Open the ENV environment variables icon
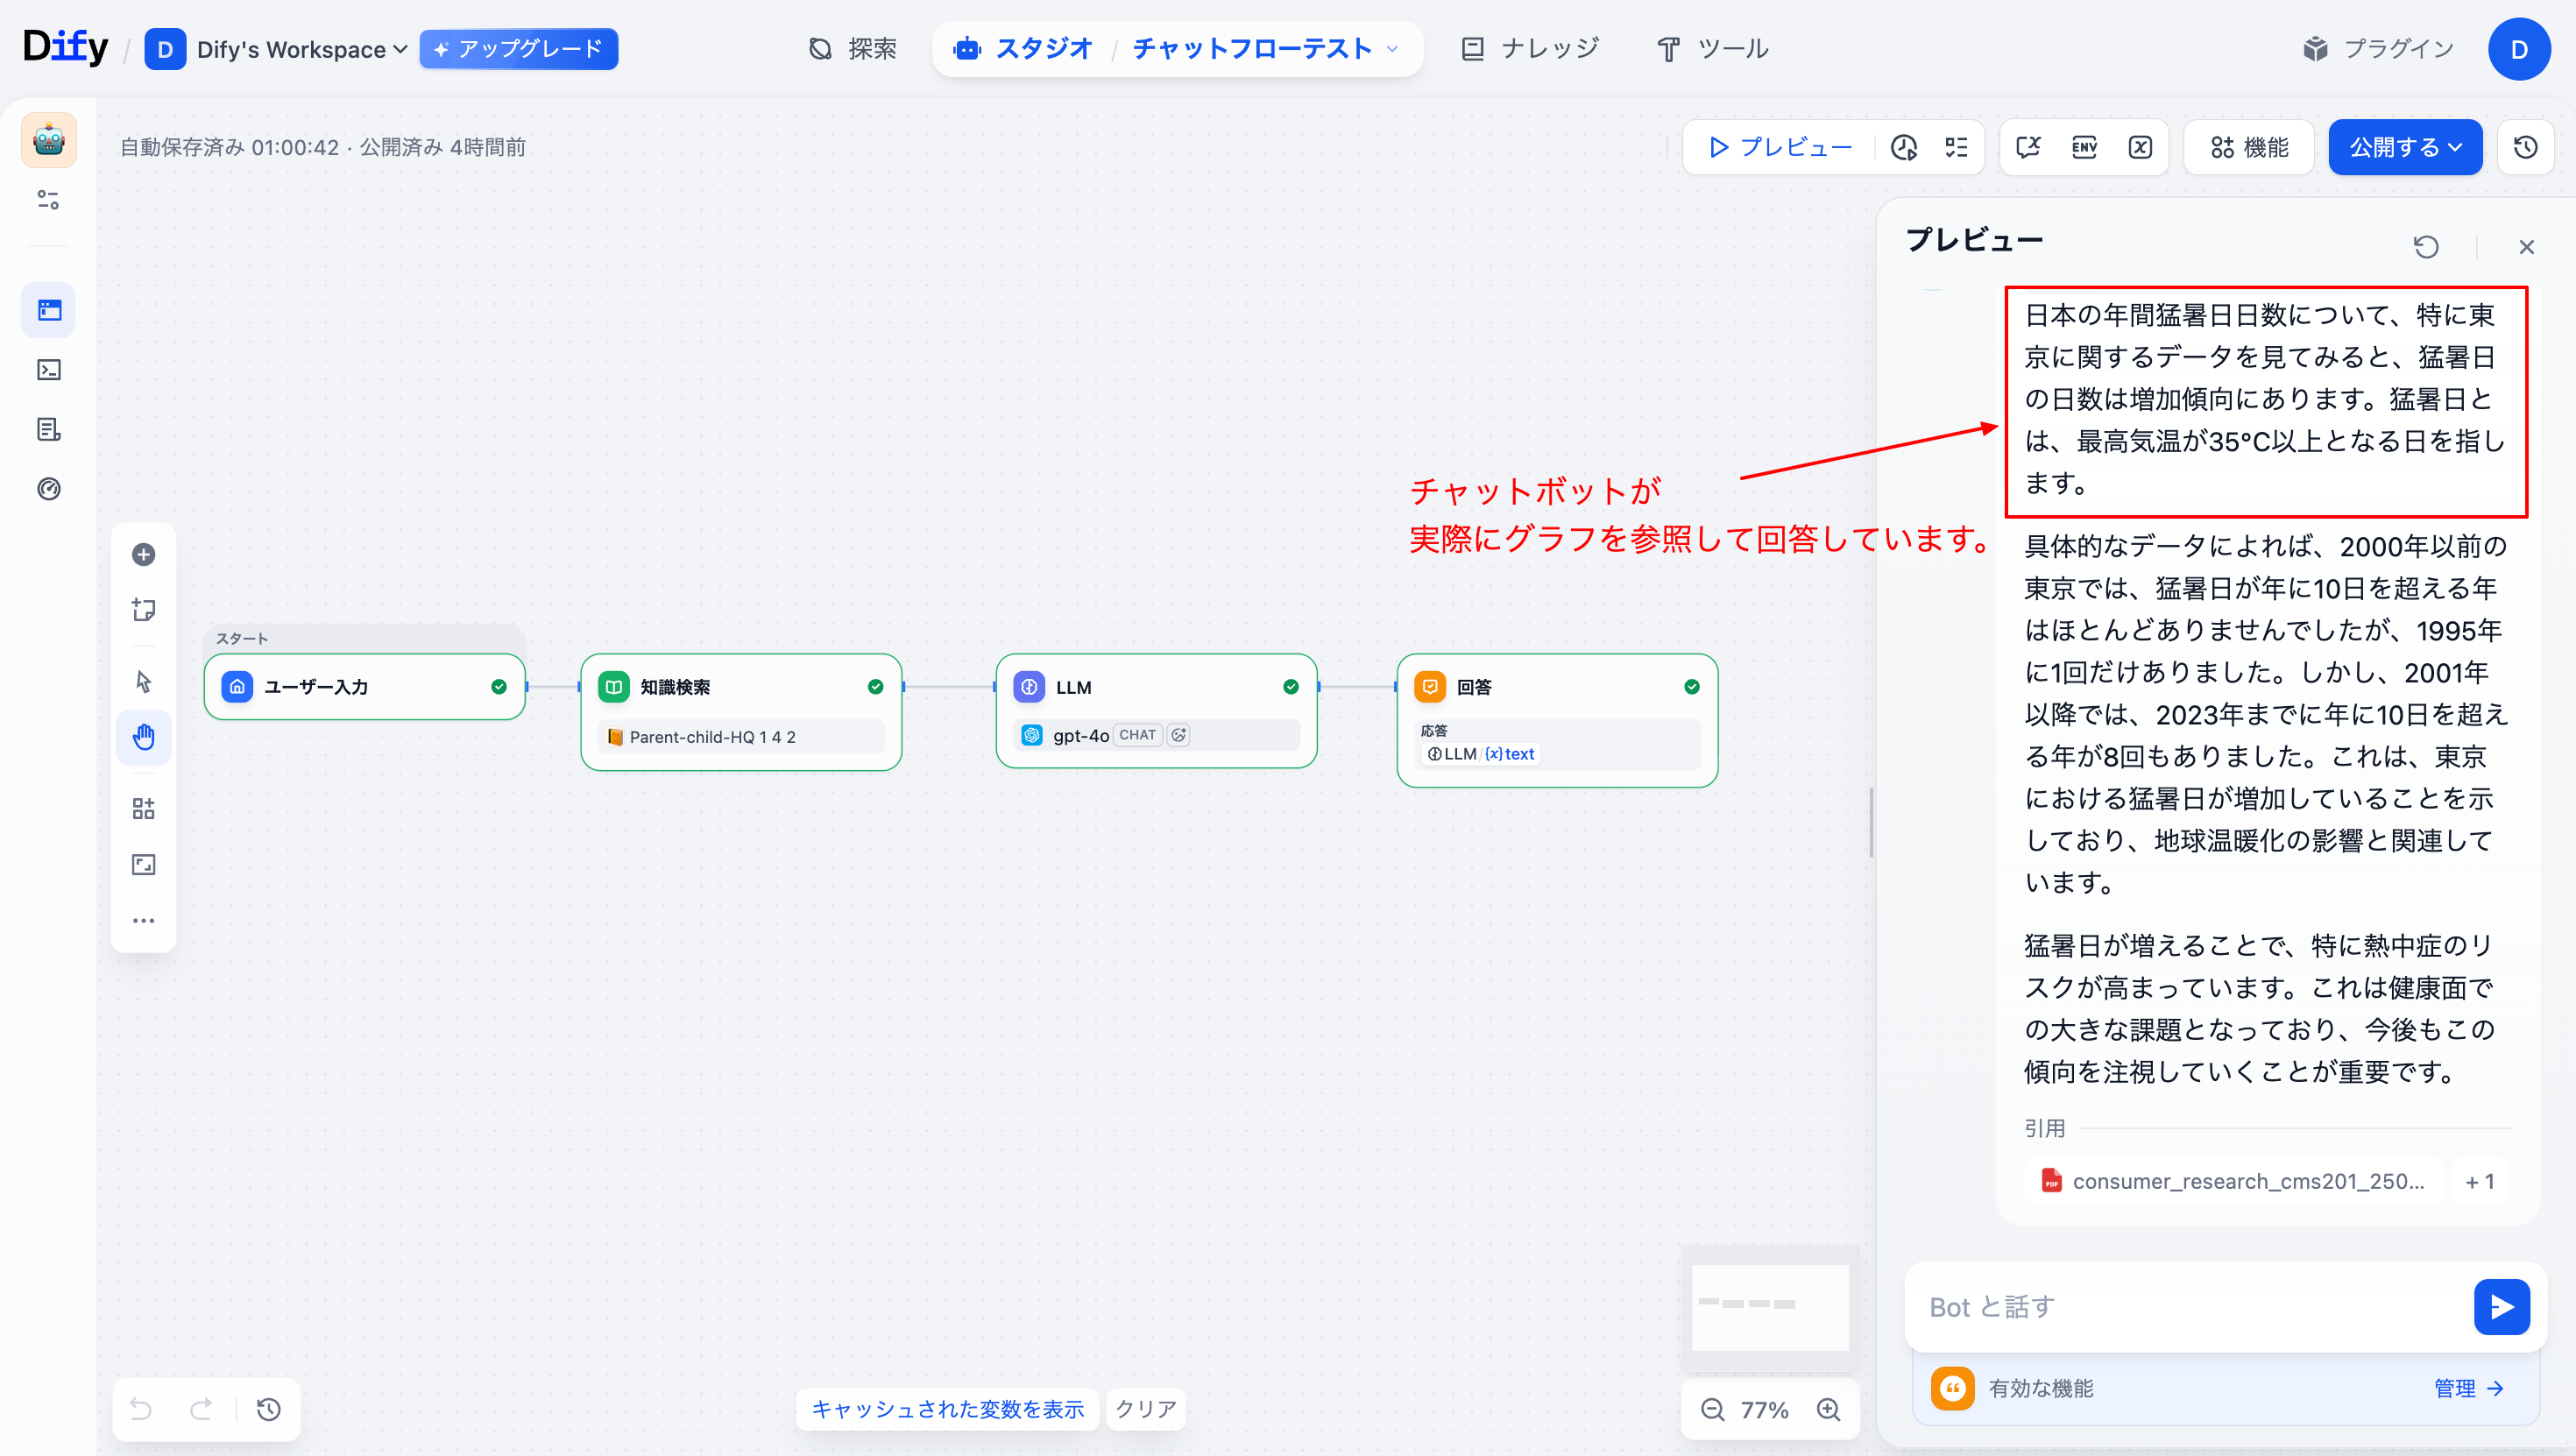The image size is (2576, 1456). click(2084, 147)
